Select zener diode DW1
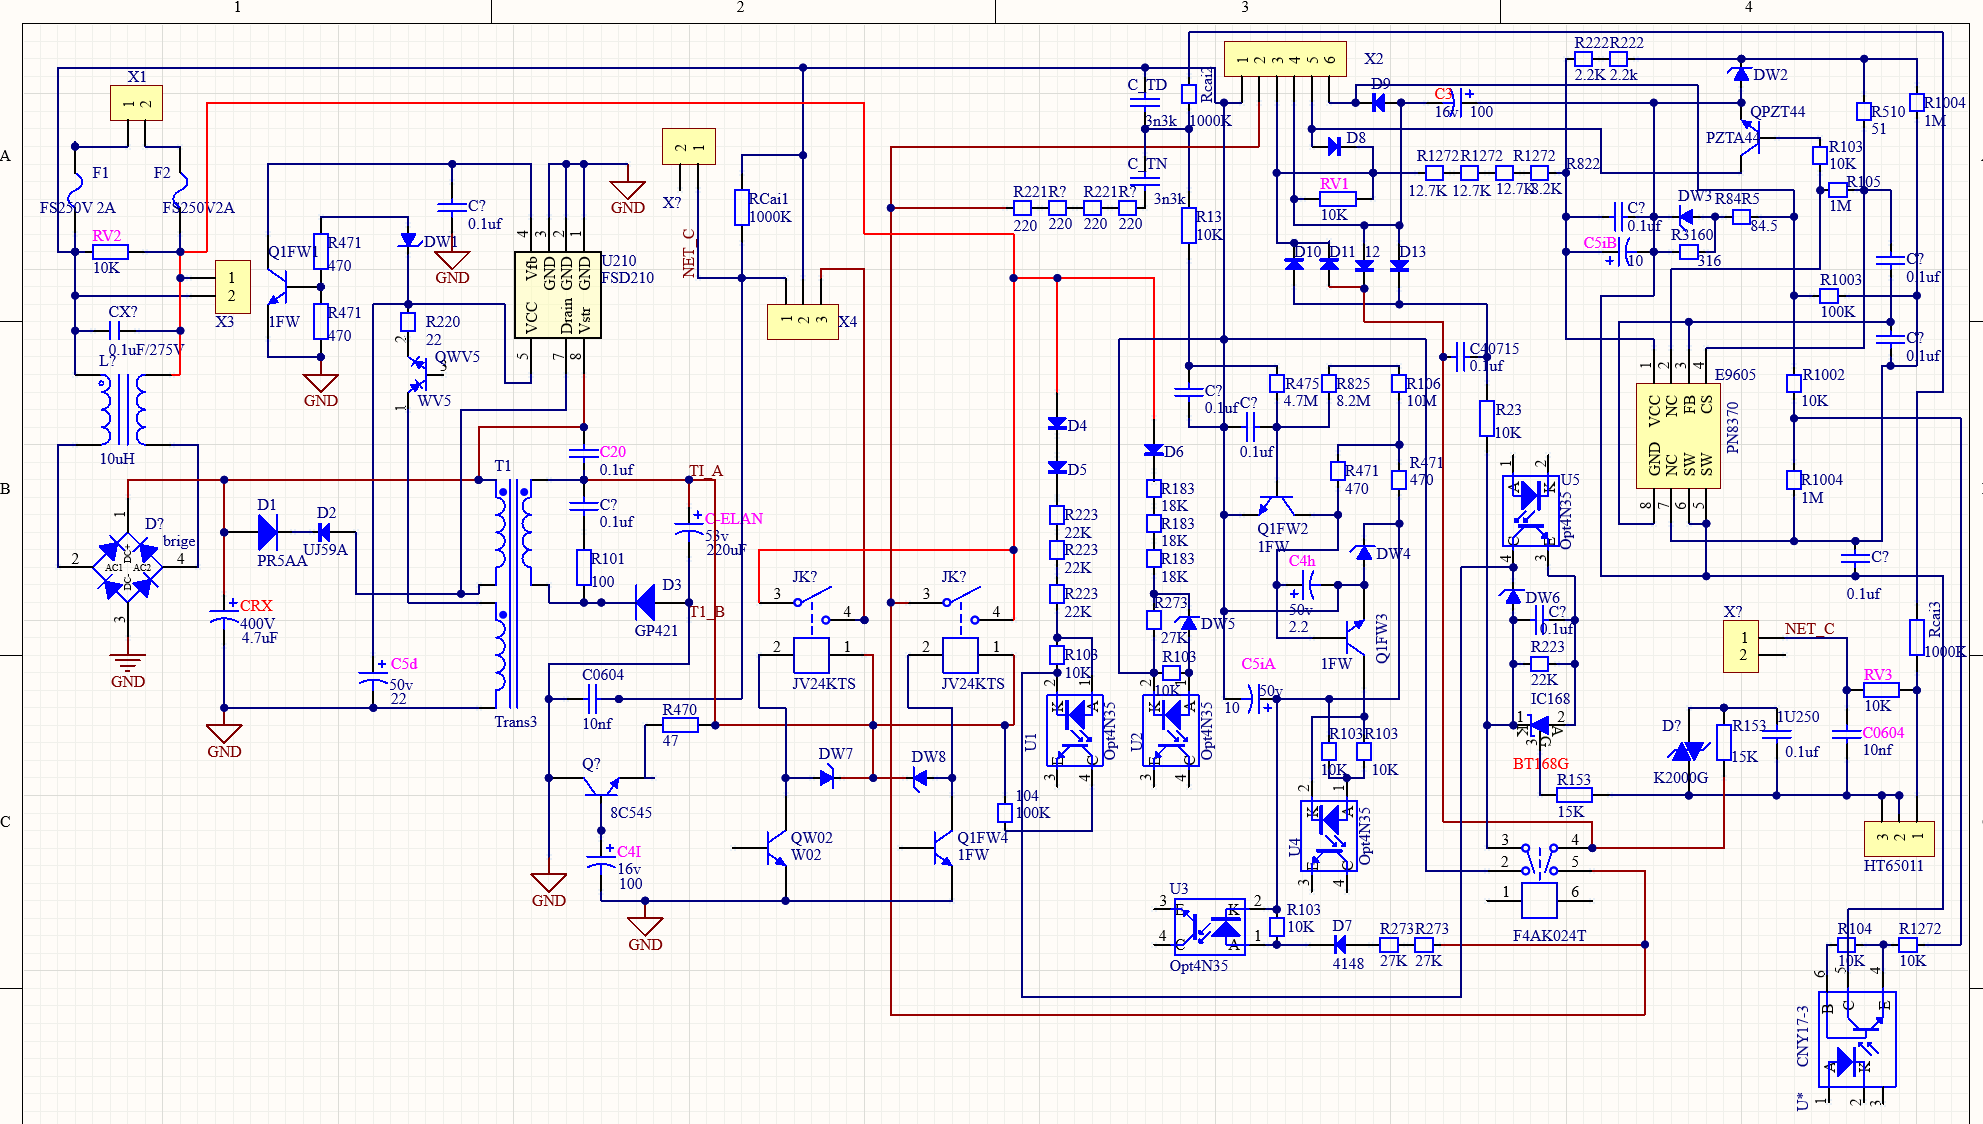Viewport: 1983px width, 1124px height. pos(408,240)
